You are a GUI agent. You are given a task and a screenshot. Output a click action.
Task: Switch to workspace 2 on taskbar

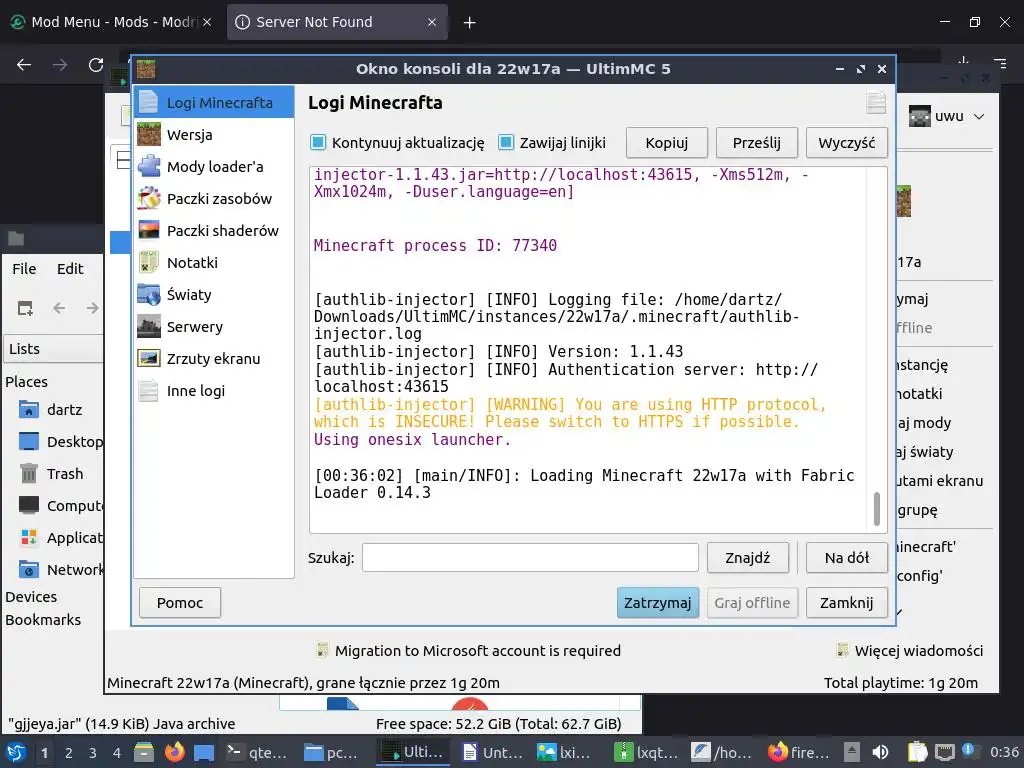click(69, 753)
